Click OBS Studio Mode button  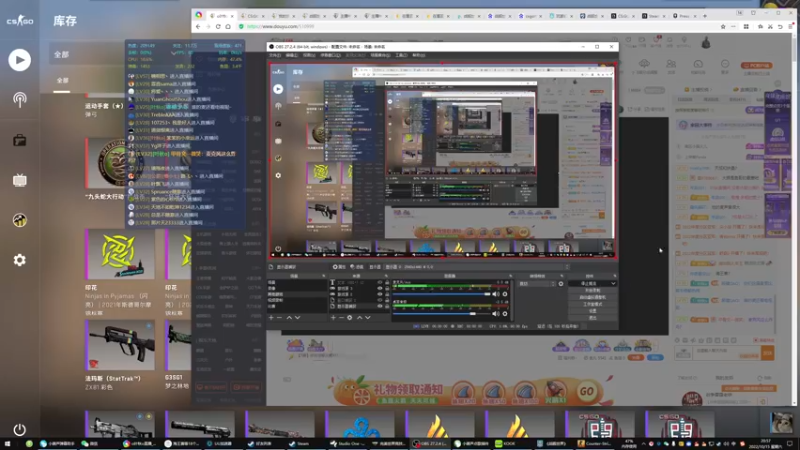(x=592, y=304)
